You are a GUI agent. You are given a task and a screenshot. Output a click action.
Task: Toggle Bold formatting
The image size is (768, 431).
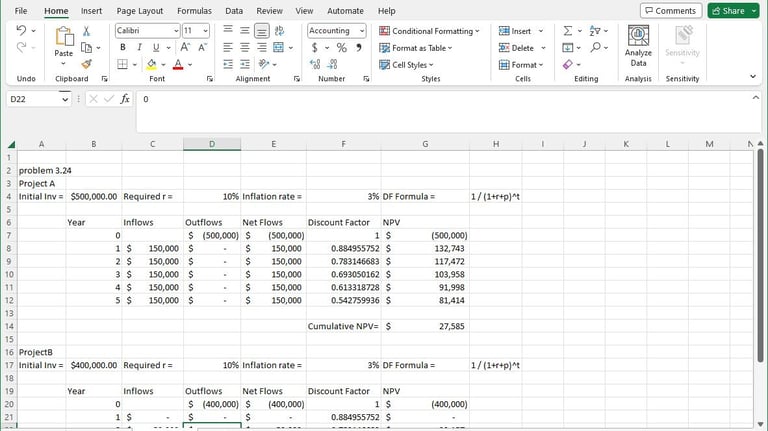tap(122, 48)
